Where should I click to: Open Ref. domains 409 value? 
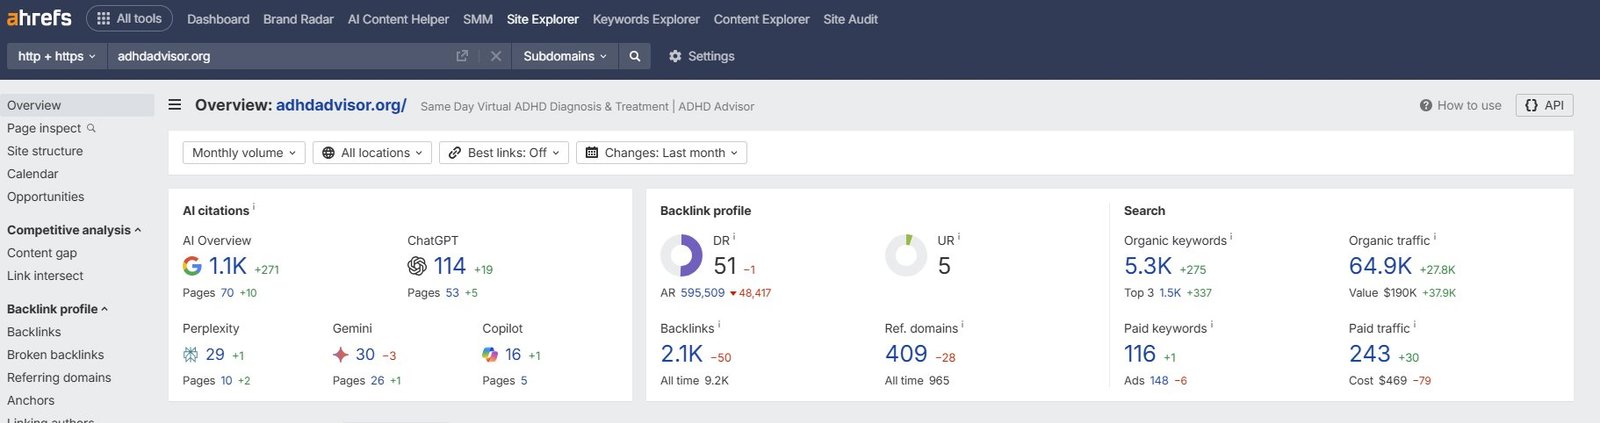click(x=906, y=354)
